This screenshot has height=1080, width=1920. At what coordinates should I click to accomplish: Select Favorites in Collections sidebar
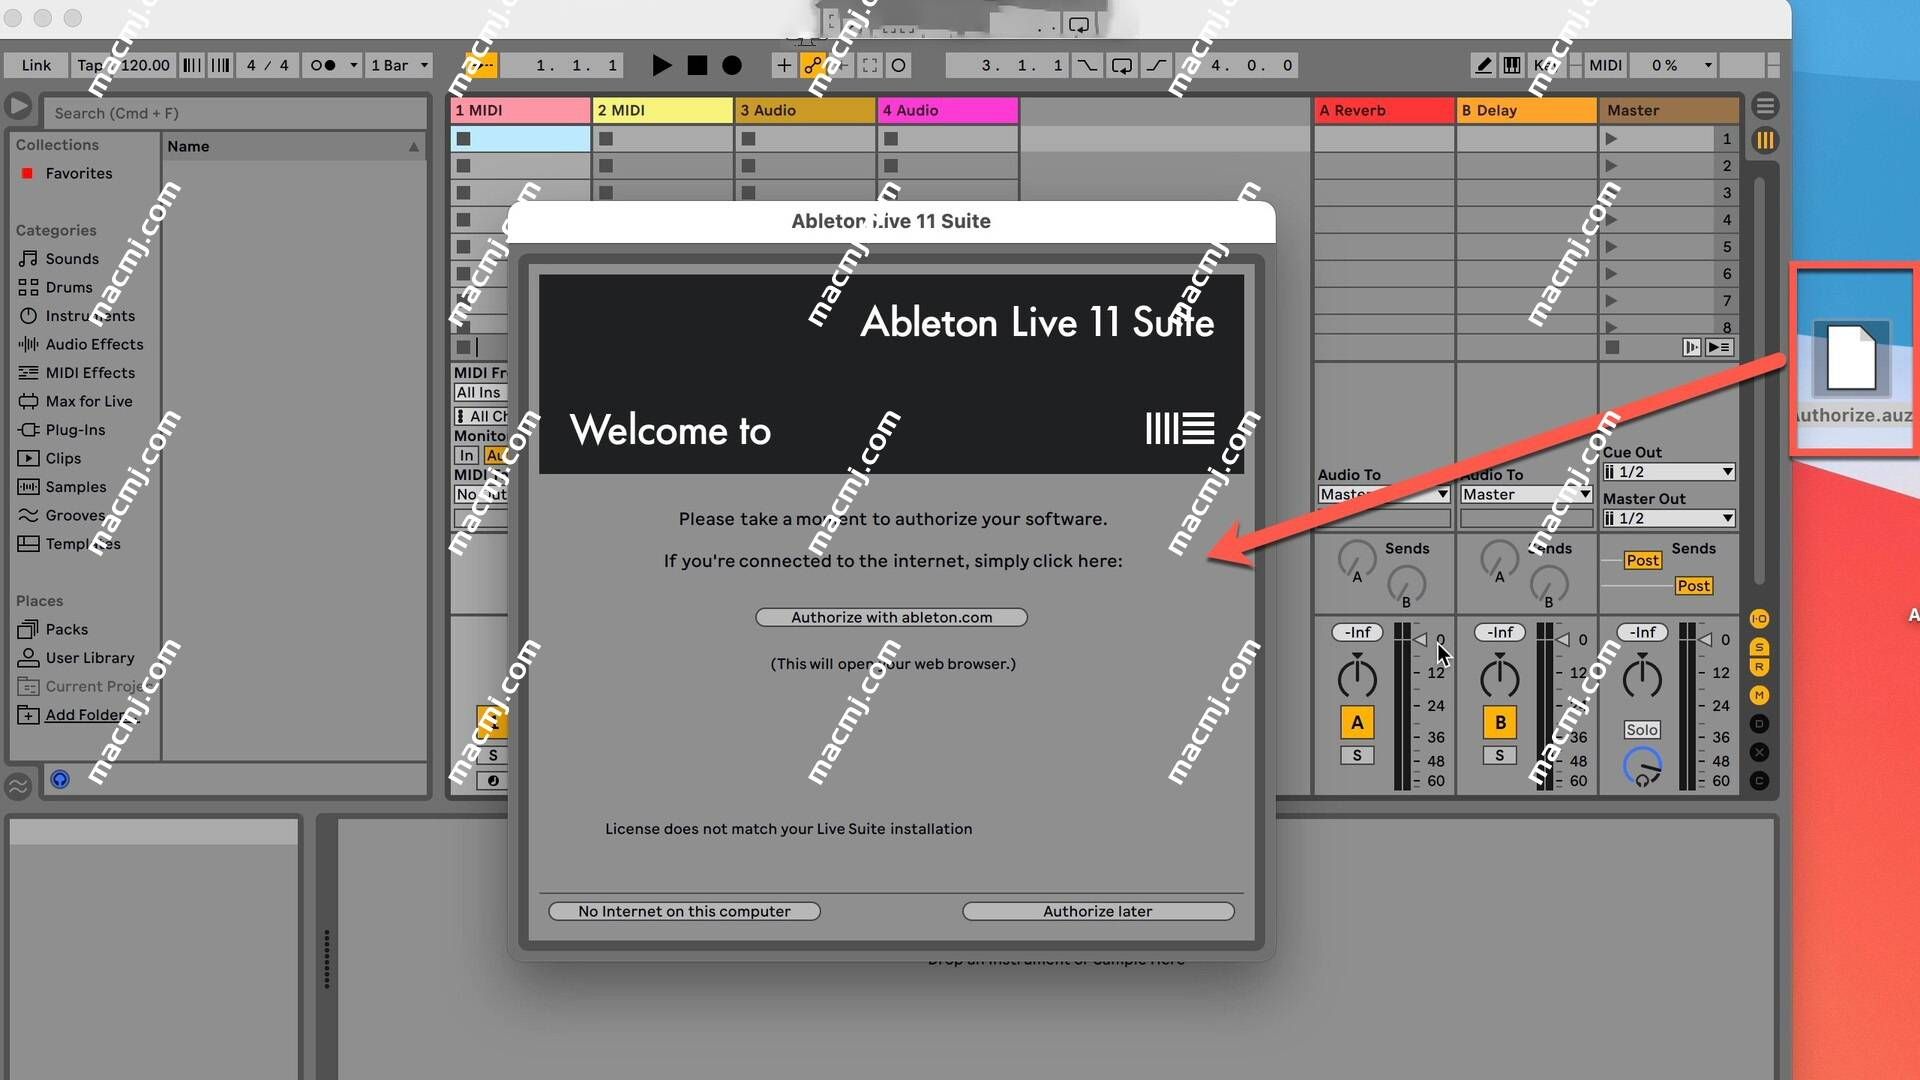[76, 173]
